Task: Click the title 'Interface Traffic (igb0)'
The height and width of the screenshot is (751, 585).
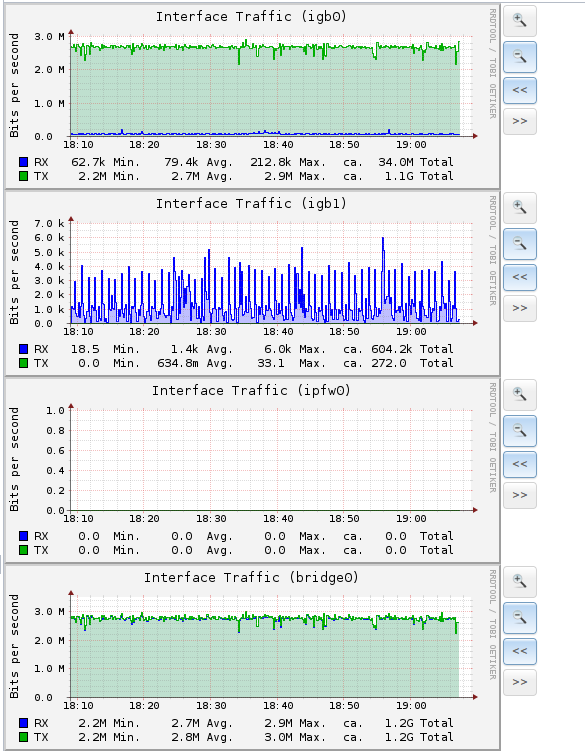Action: coord(251,17)
